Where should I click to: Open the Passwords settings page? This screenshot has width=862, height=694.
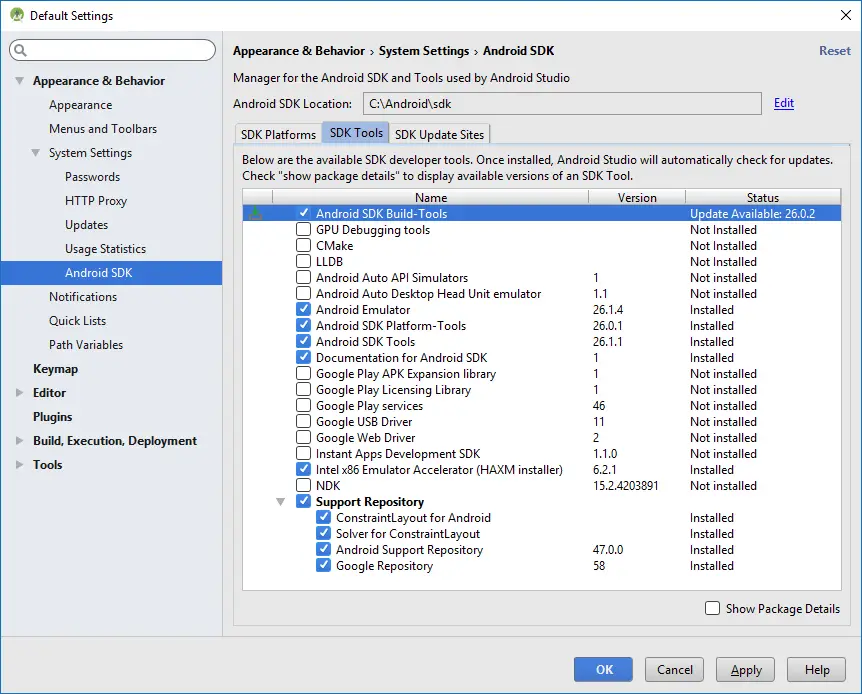click(92, 177)
